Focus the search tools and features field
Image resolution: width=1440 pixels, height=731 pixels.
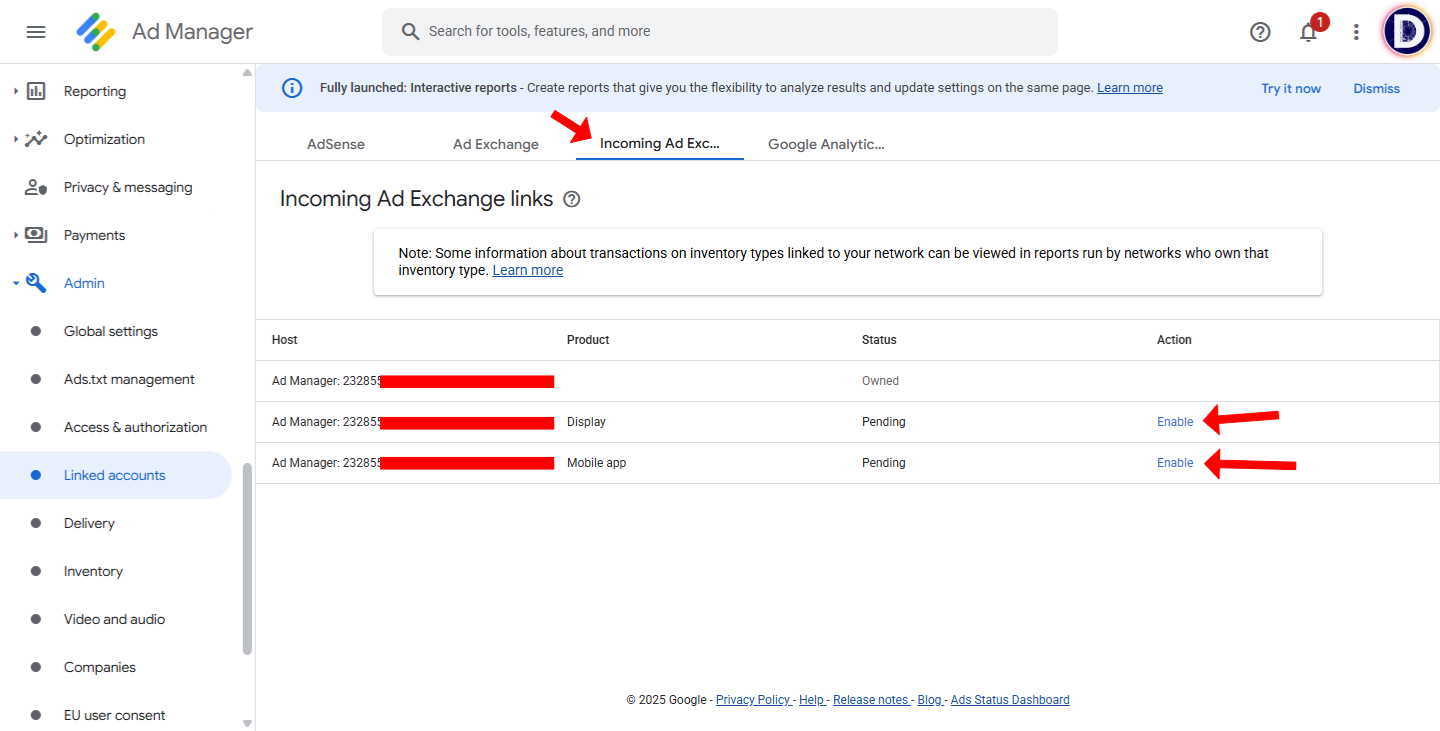click(x=720, y=32)
